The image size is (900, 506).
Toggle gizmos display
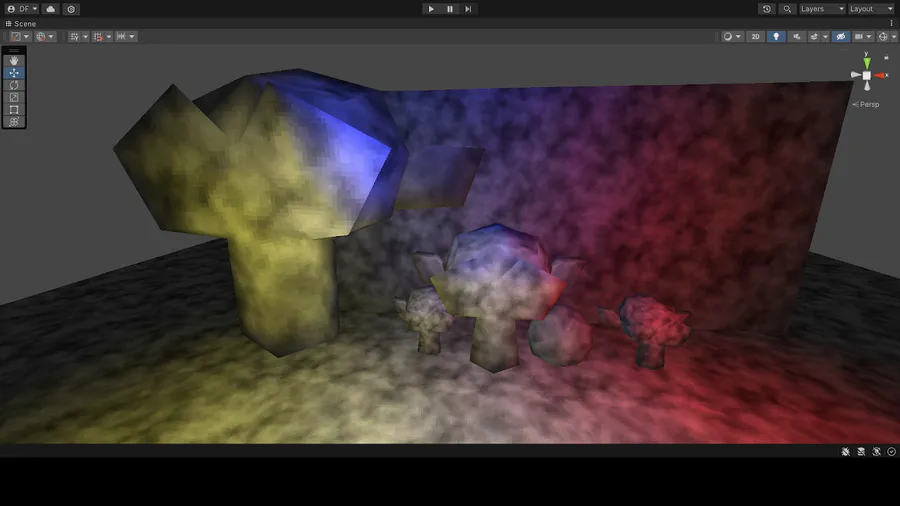click(883, 36)
